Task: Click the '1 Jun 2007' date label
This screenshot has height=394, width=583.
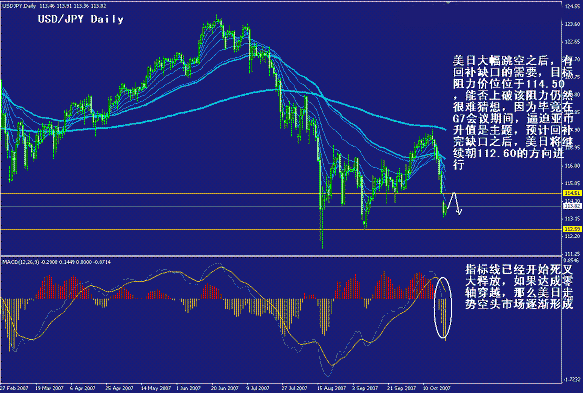Action: tap(188, 388)
